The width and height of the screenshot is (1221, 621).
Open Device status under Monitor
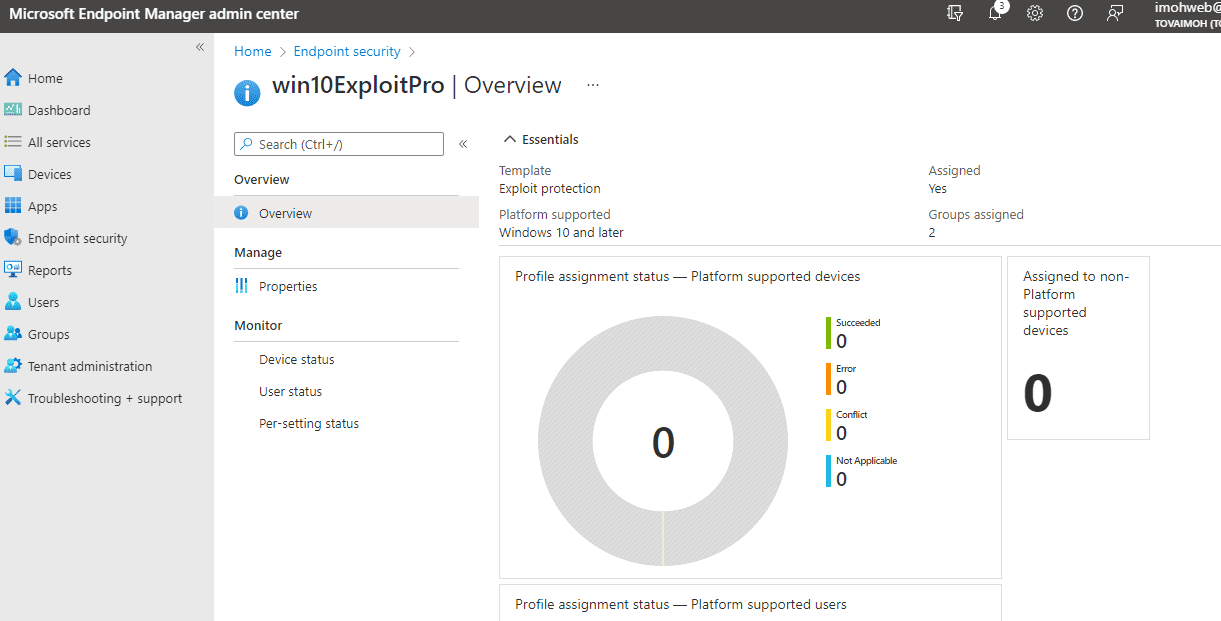pos(296,359)
